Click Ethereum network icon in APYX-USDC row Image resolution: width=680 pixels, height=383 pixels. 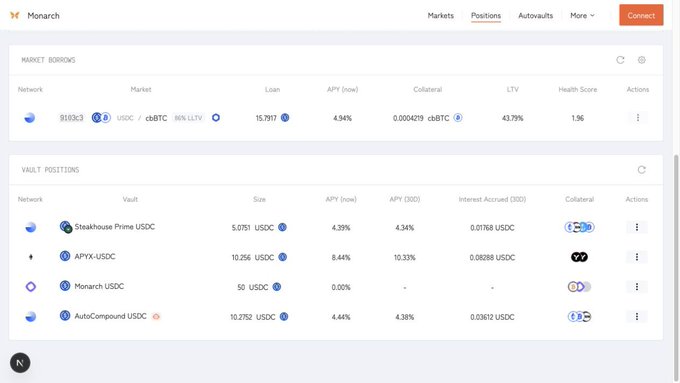pos(30,257)
